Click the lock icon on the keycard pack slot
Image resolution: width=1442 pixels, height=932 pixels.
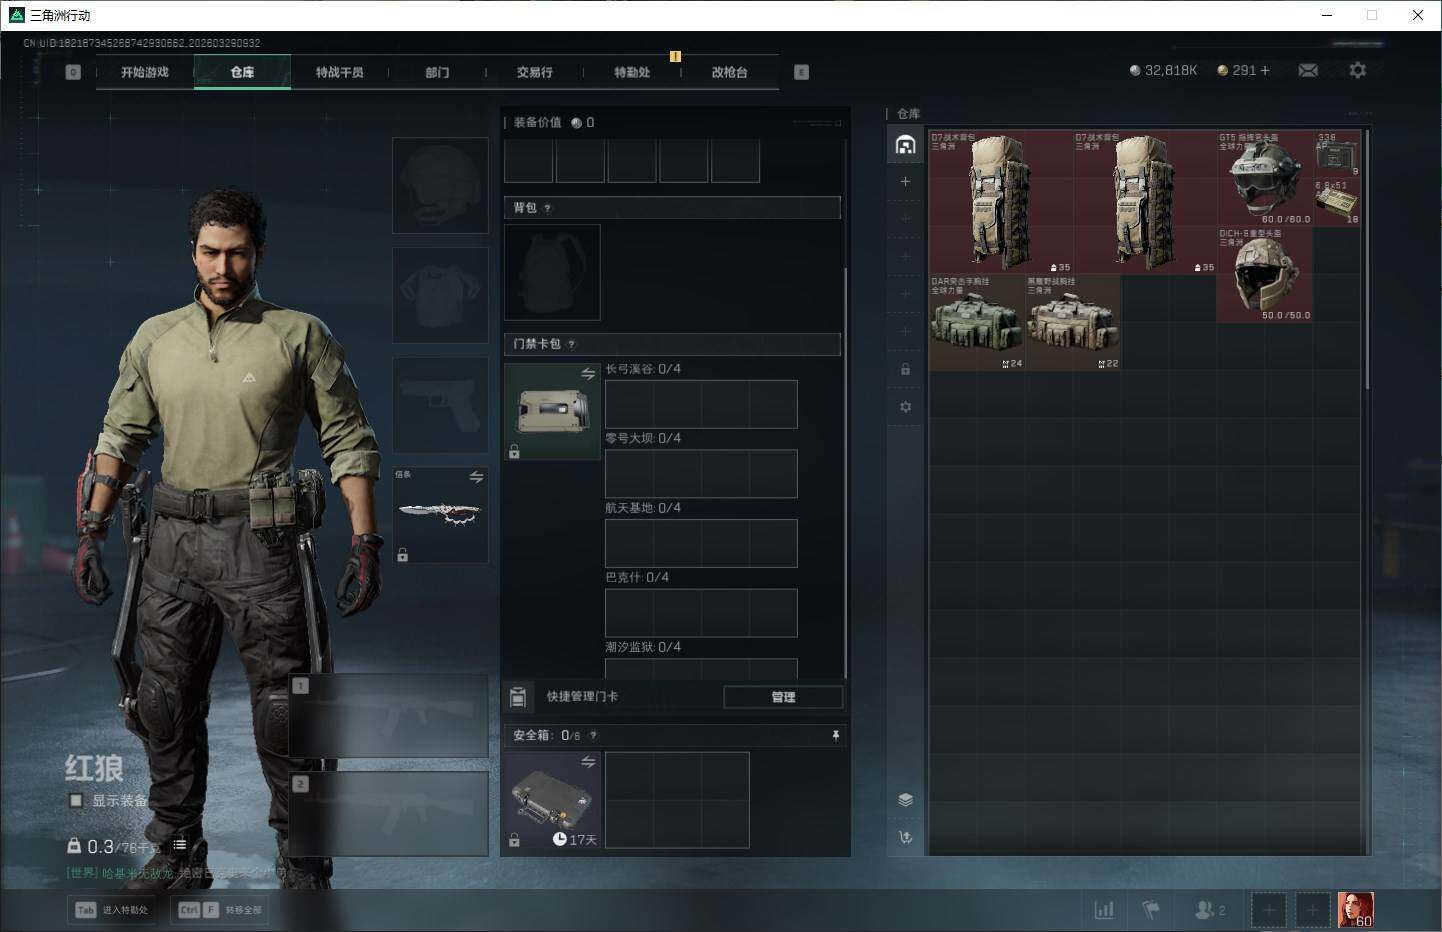point(514,452)
